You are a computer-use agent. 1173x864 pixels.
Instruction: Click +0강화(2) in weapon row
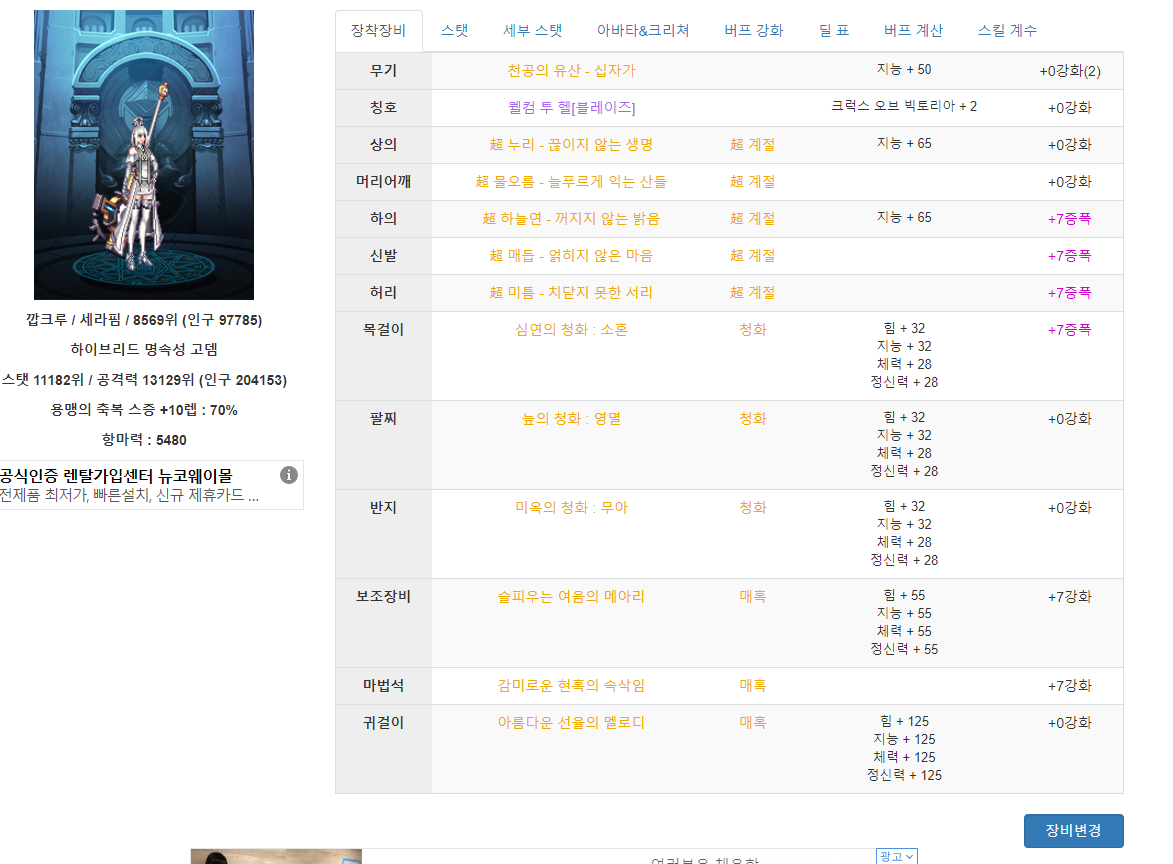click(1070, 71)
